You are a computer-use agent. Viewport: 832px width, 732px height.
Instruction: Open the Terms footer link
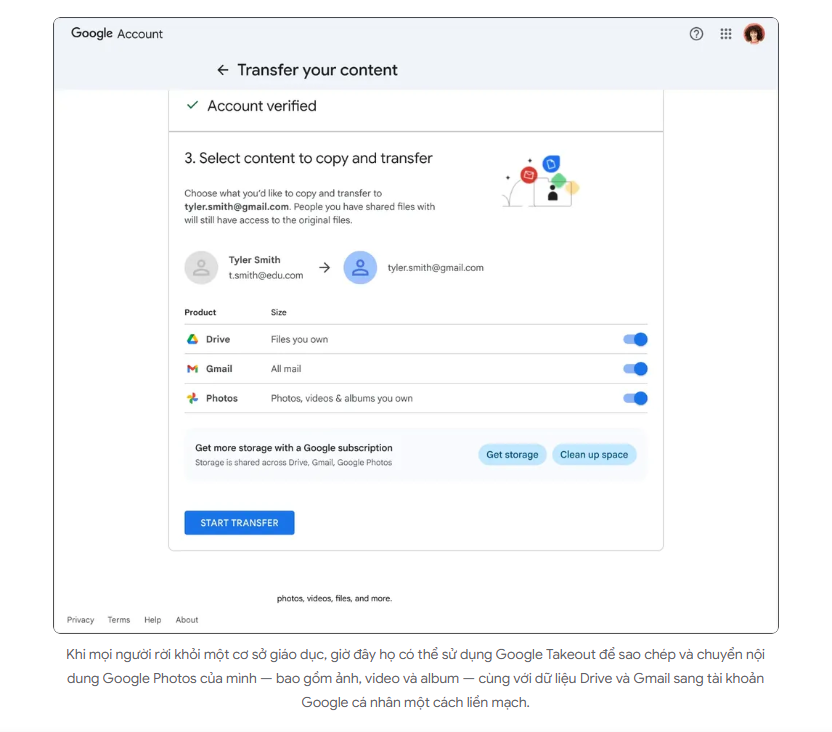[x=119, y=620]
